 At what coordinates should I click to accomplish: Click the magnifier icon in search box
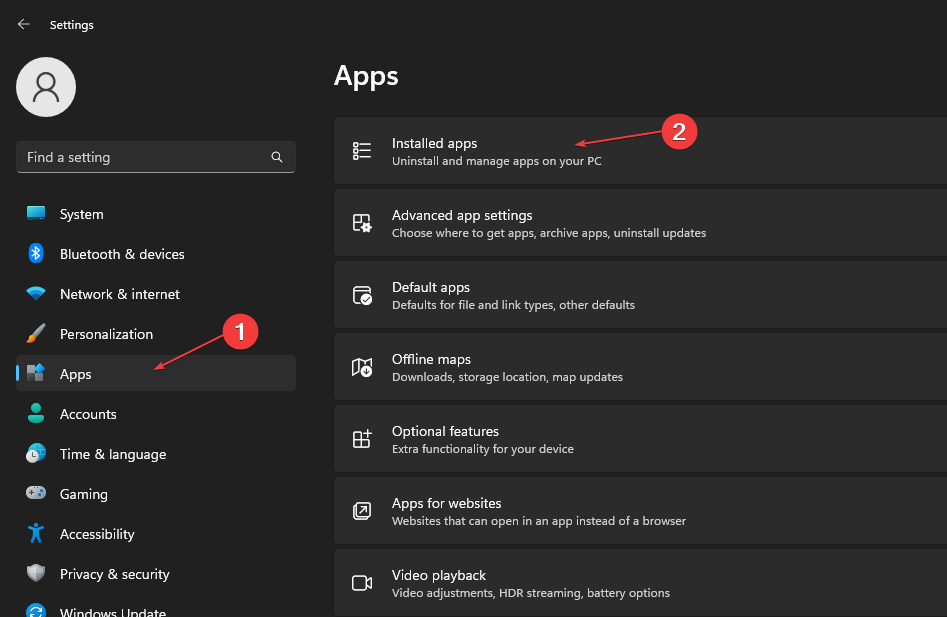point(277,157)
